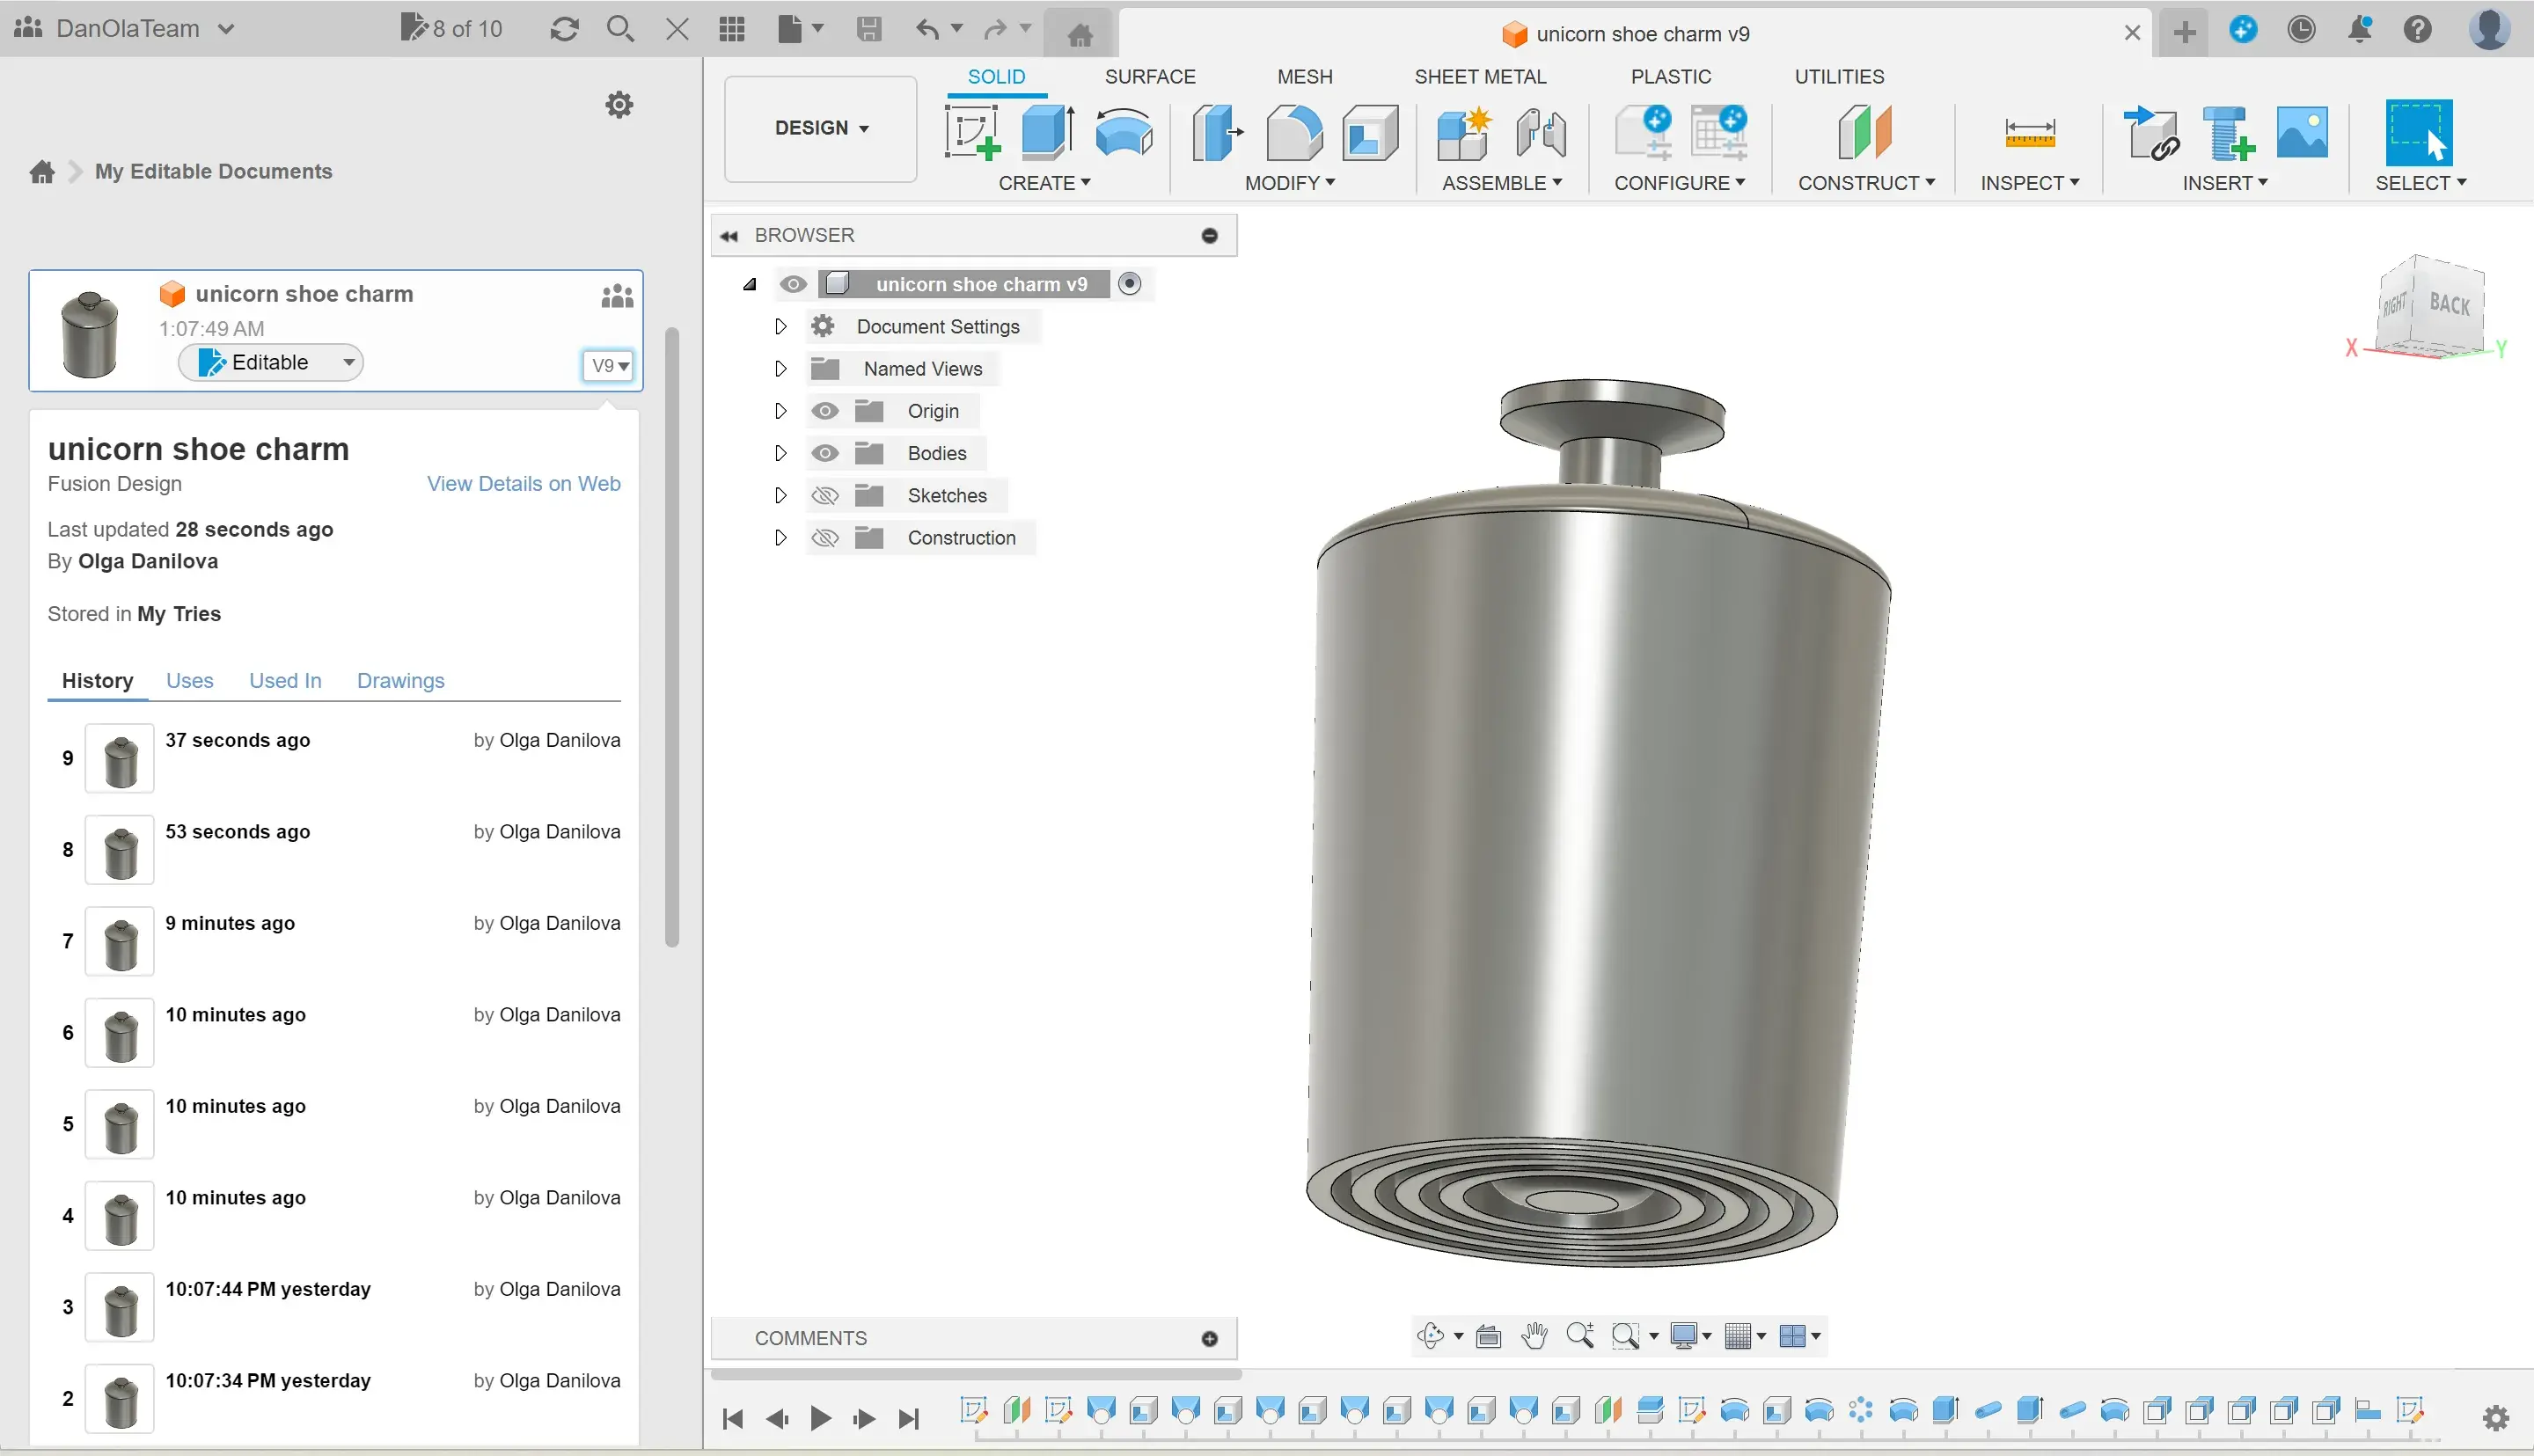
Task: Toggle visibility of unicorn shoe charm v9 component
Action: [793, 284]
